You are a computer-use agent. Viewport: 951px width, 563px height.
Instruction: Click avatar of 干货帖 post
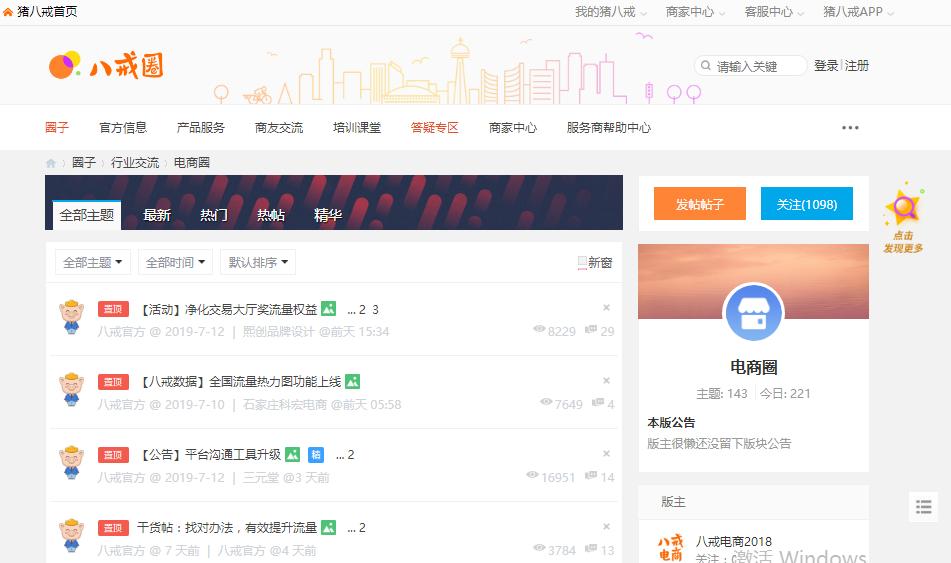coord(71,535)
